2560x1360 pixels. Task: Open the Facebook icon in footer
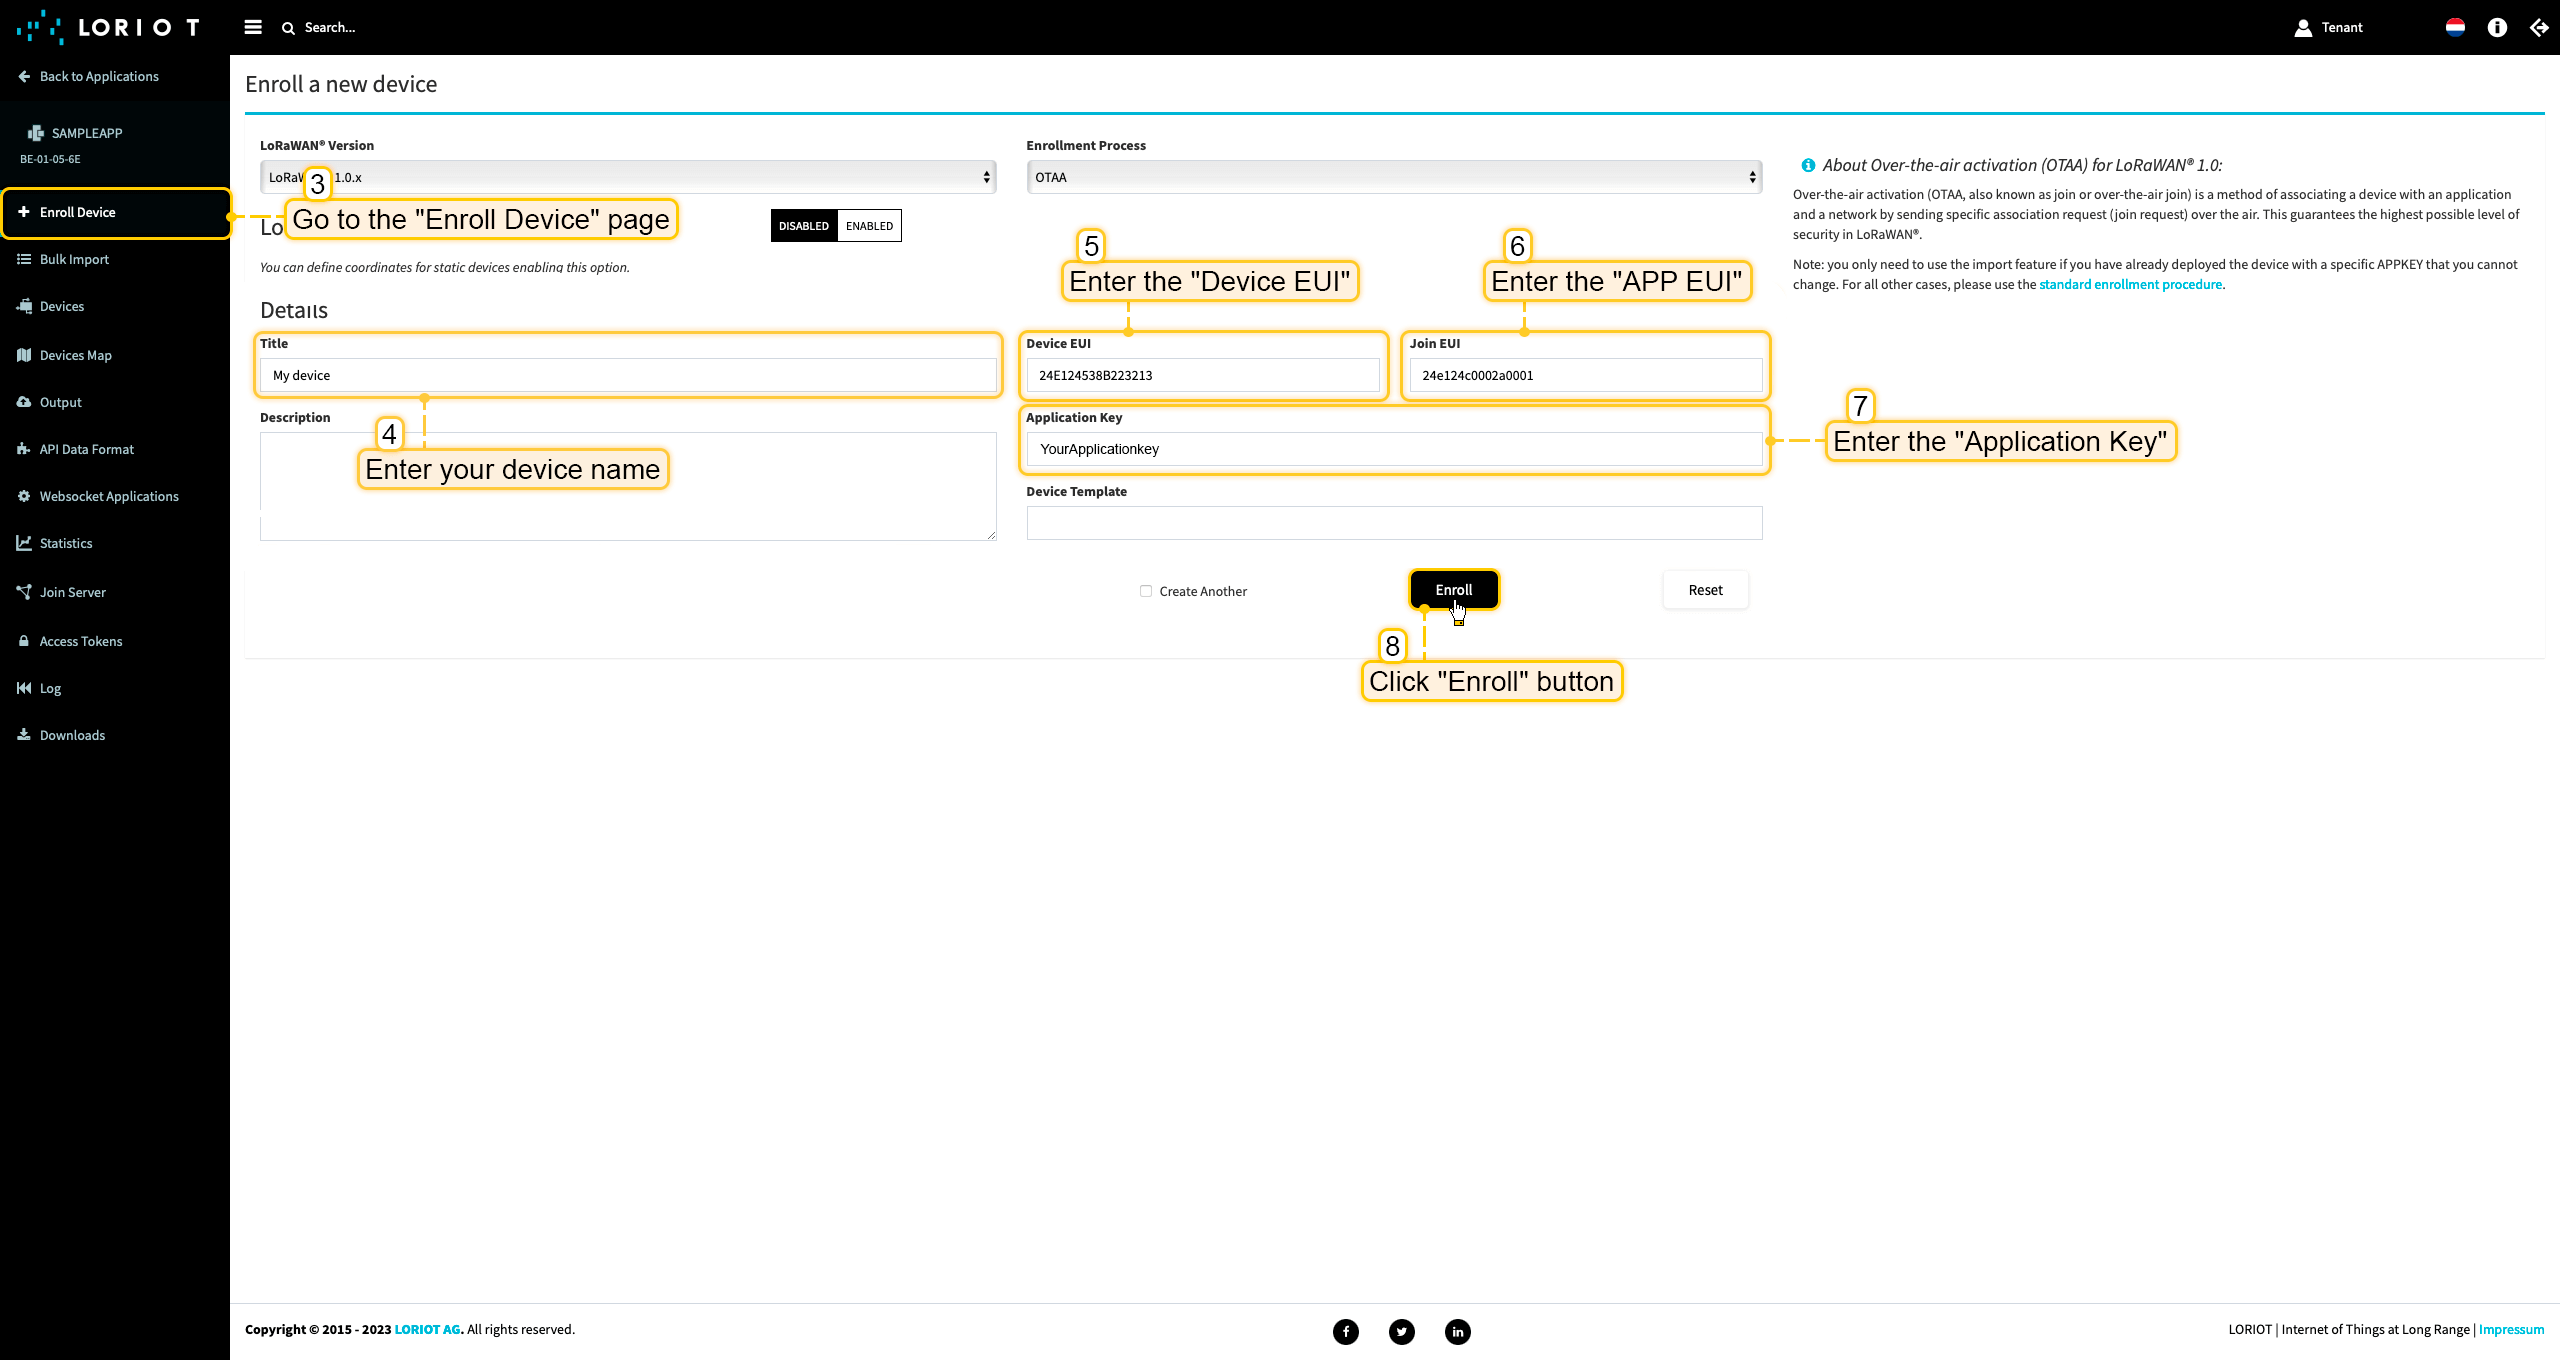coord(1346,1331)
